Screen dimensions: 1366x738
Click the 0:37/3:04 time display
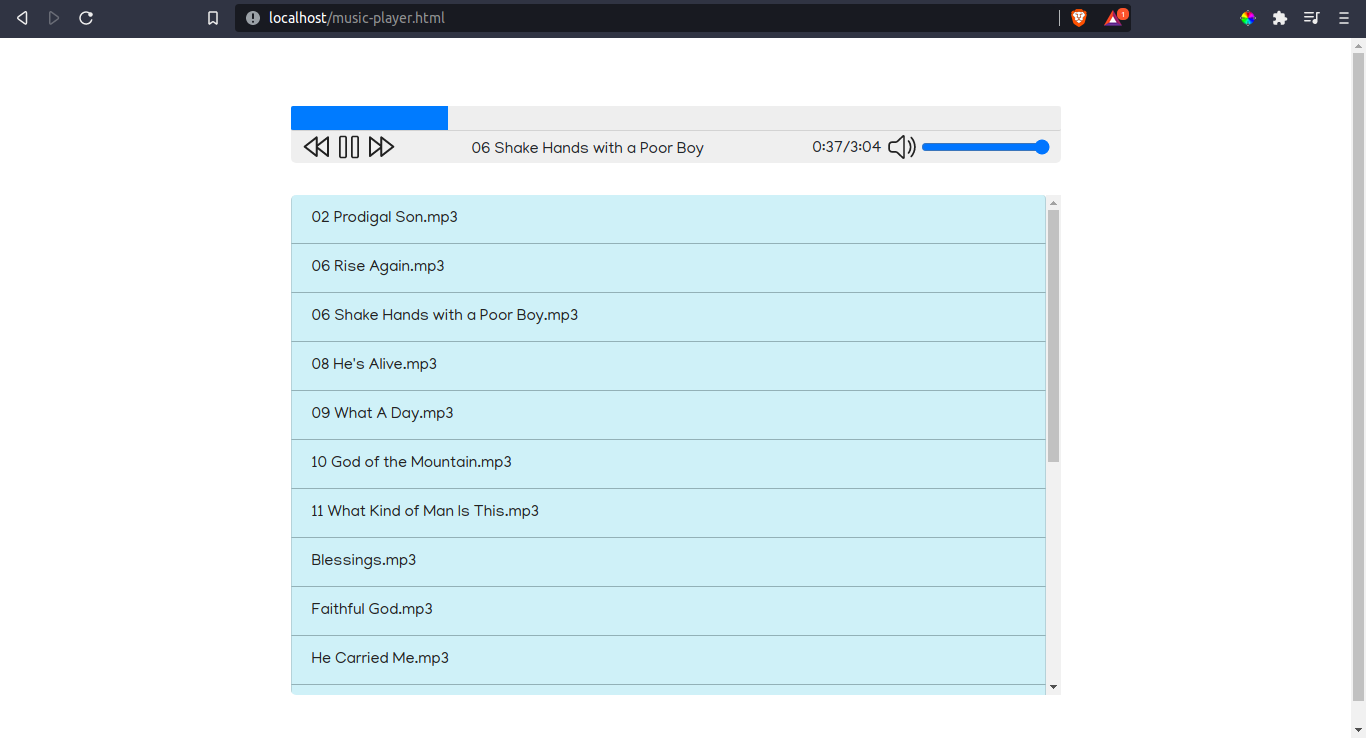[847, 147]
